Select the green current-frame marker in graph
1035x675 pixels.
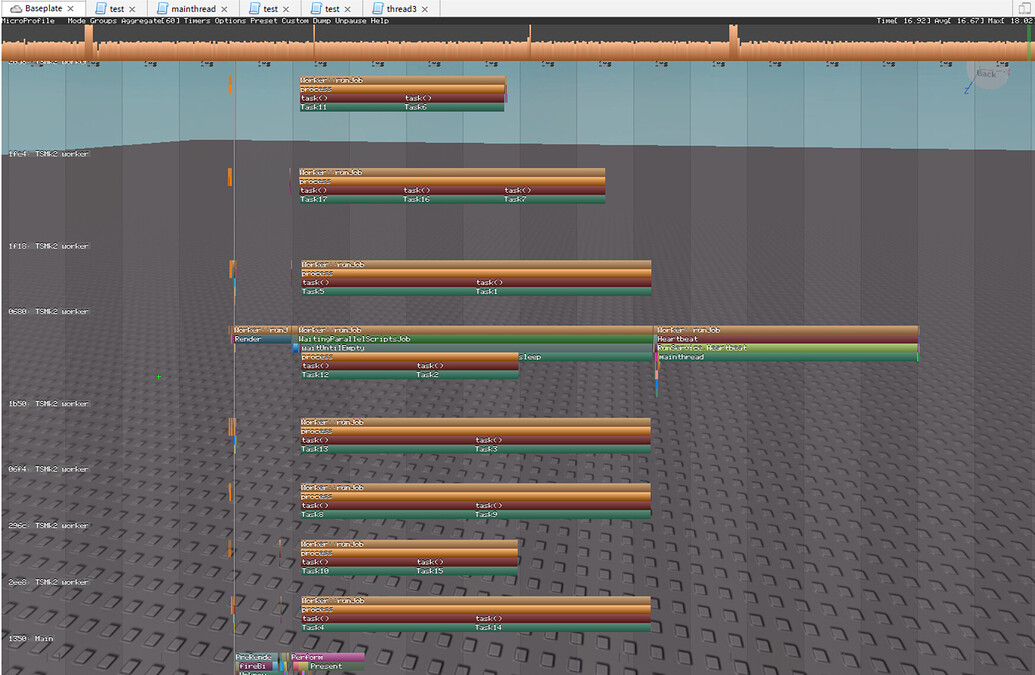pyautogui.click(x=1028, y=42)
